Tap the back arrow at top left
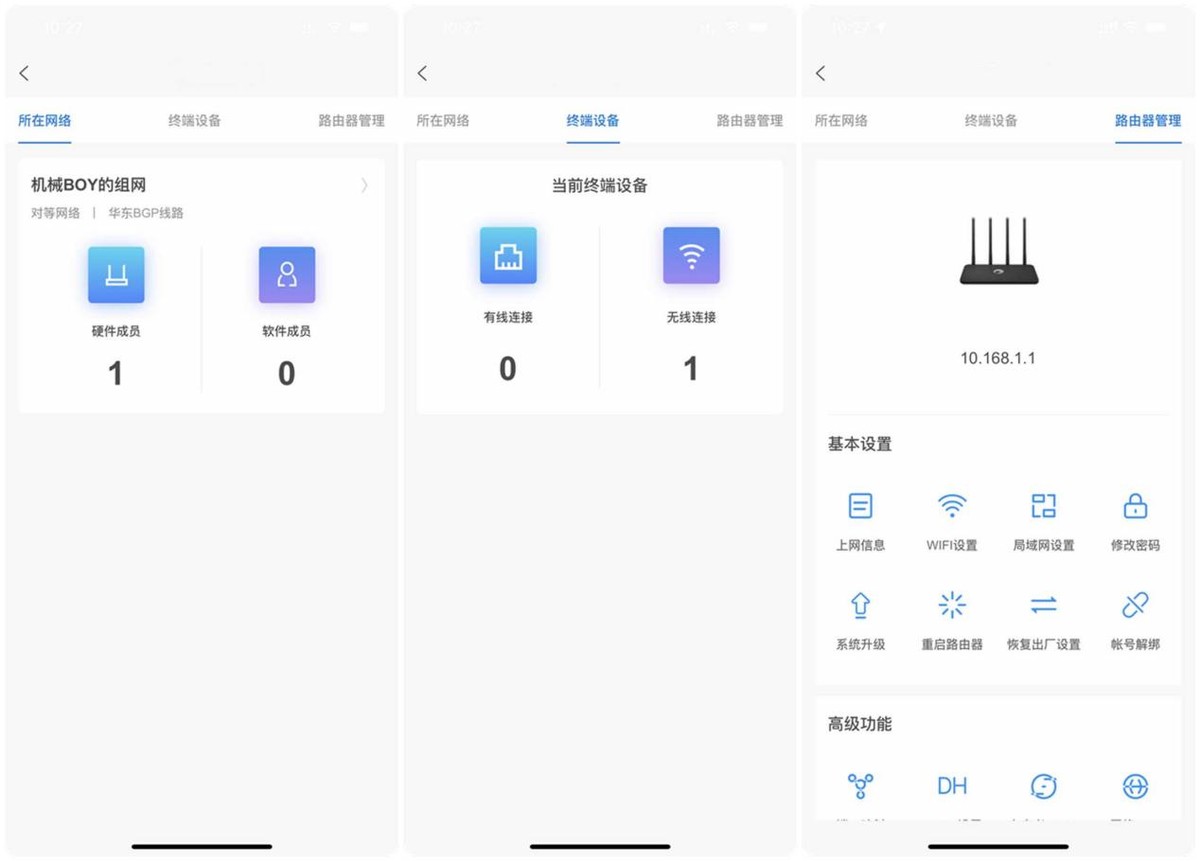 [23, 72]
